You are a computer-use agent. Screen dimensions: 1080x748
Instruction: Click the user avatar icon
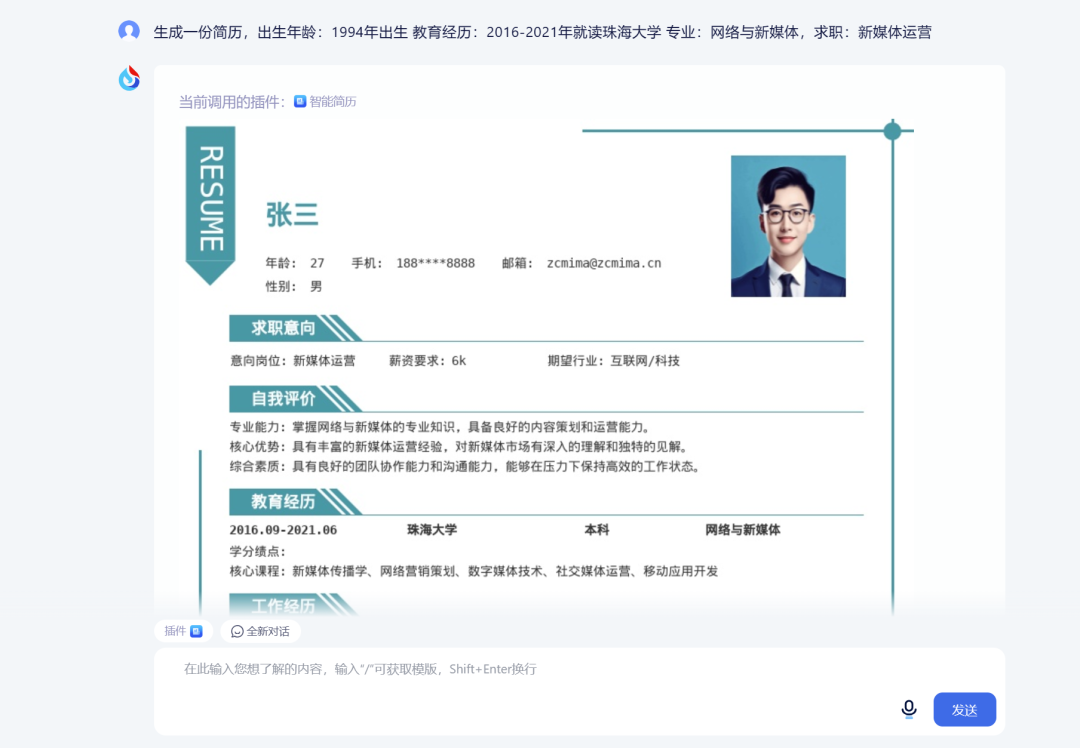[129, 31]
